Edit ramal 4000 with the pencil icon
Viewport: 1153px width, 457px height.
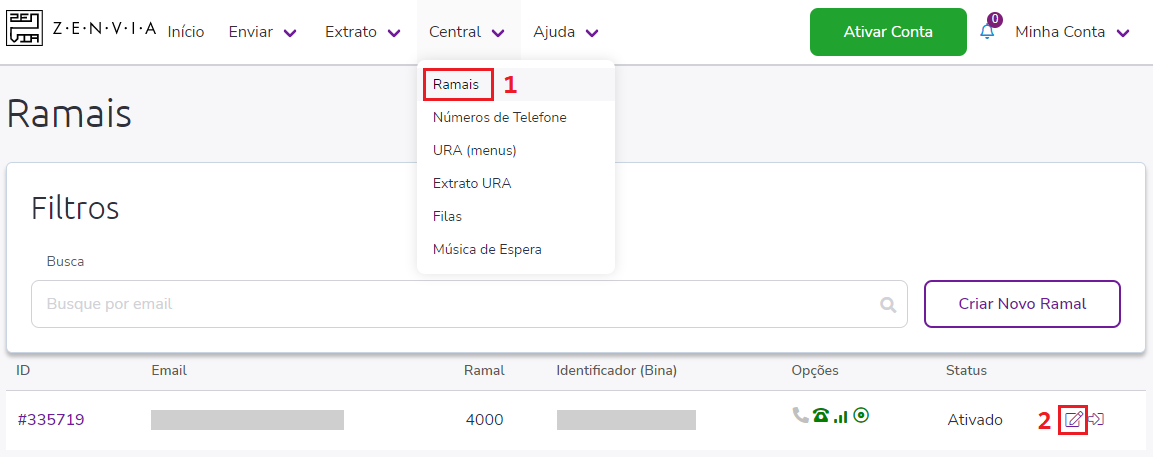[1073, 419]
